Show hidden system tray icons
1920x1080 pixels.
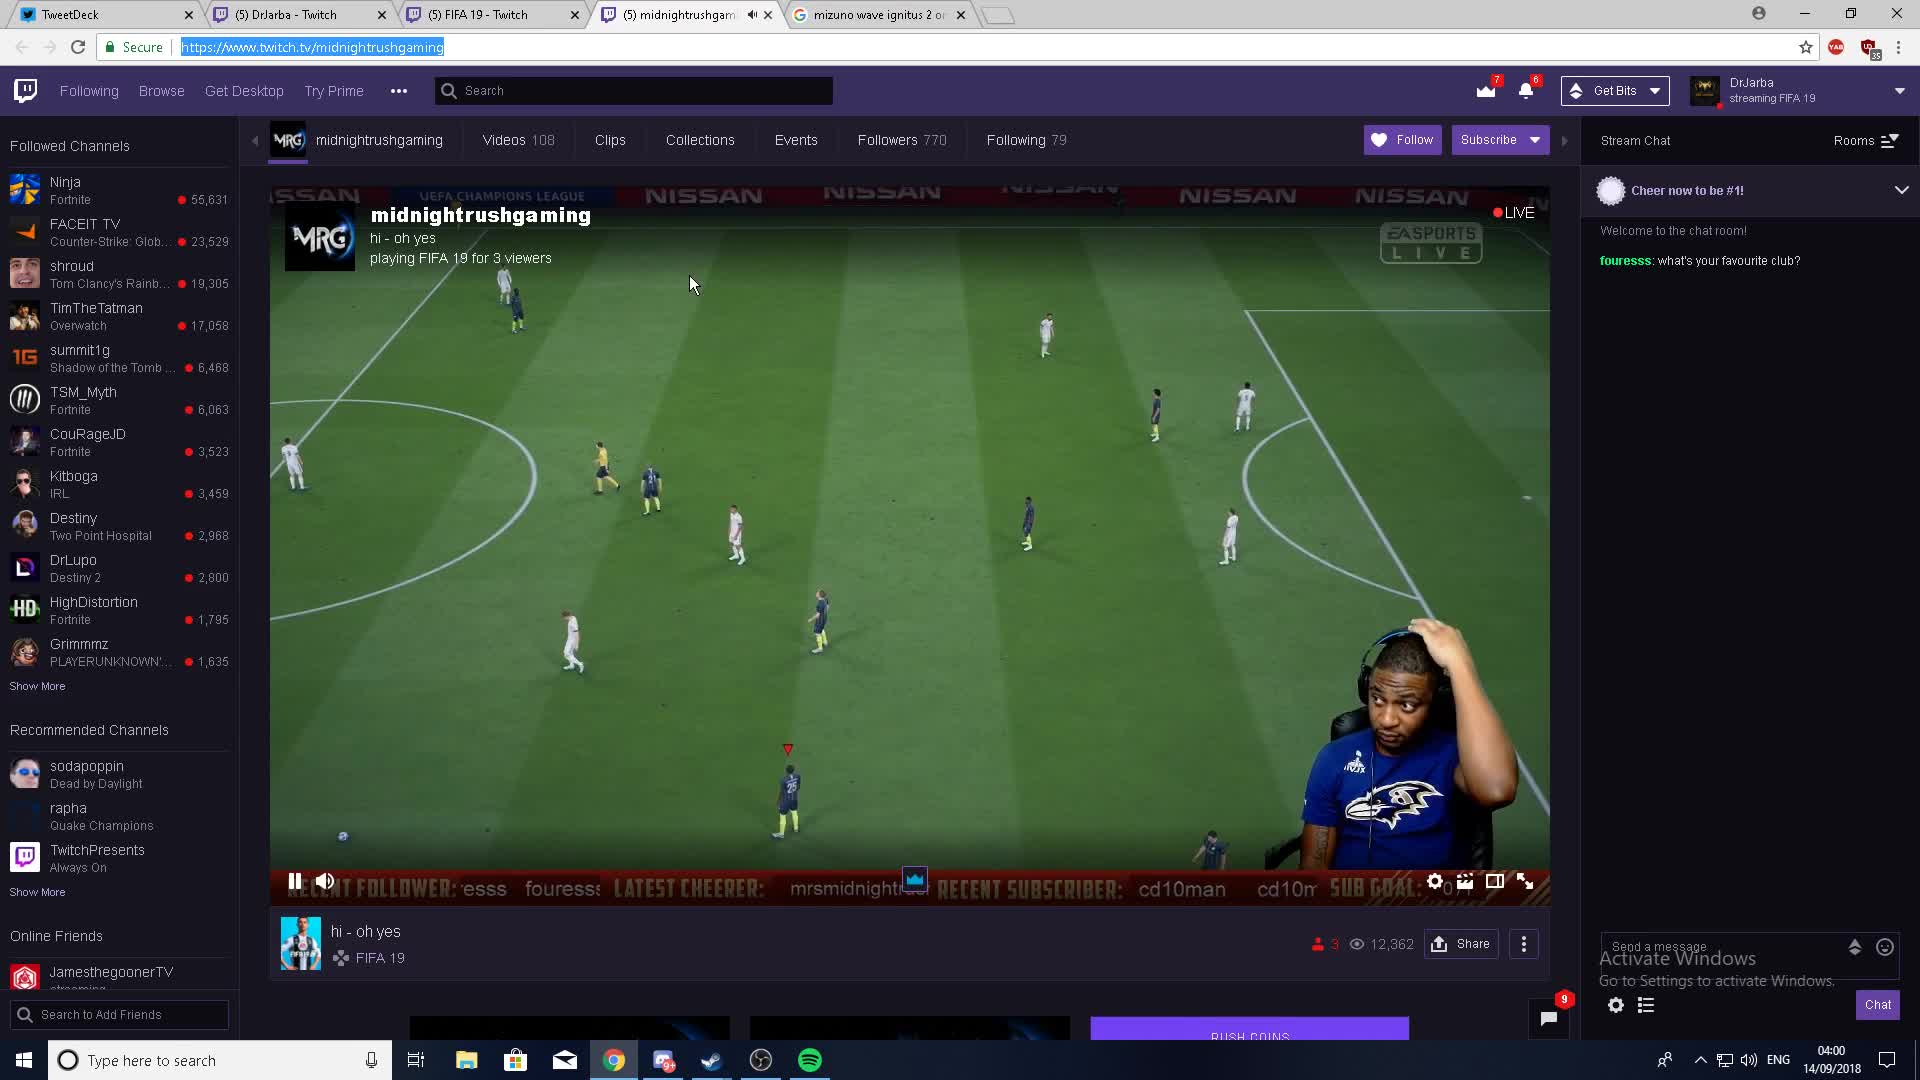[1700, 1060]
